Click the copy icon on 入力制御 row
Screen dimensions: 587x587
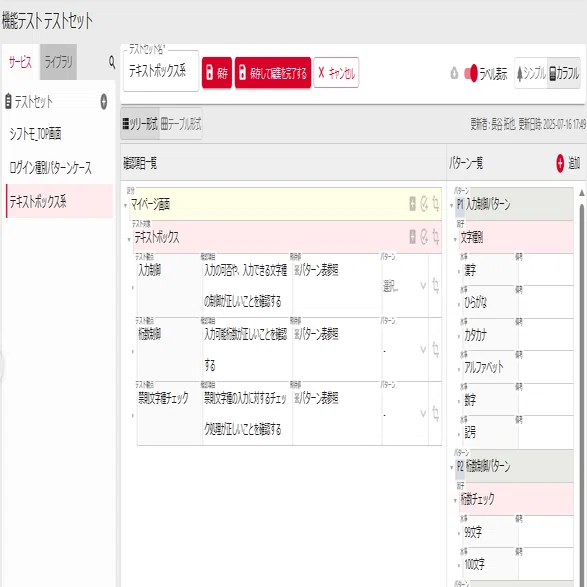click(436, 286)
